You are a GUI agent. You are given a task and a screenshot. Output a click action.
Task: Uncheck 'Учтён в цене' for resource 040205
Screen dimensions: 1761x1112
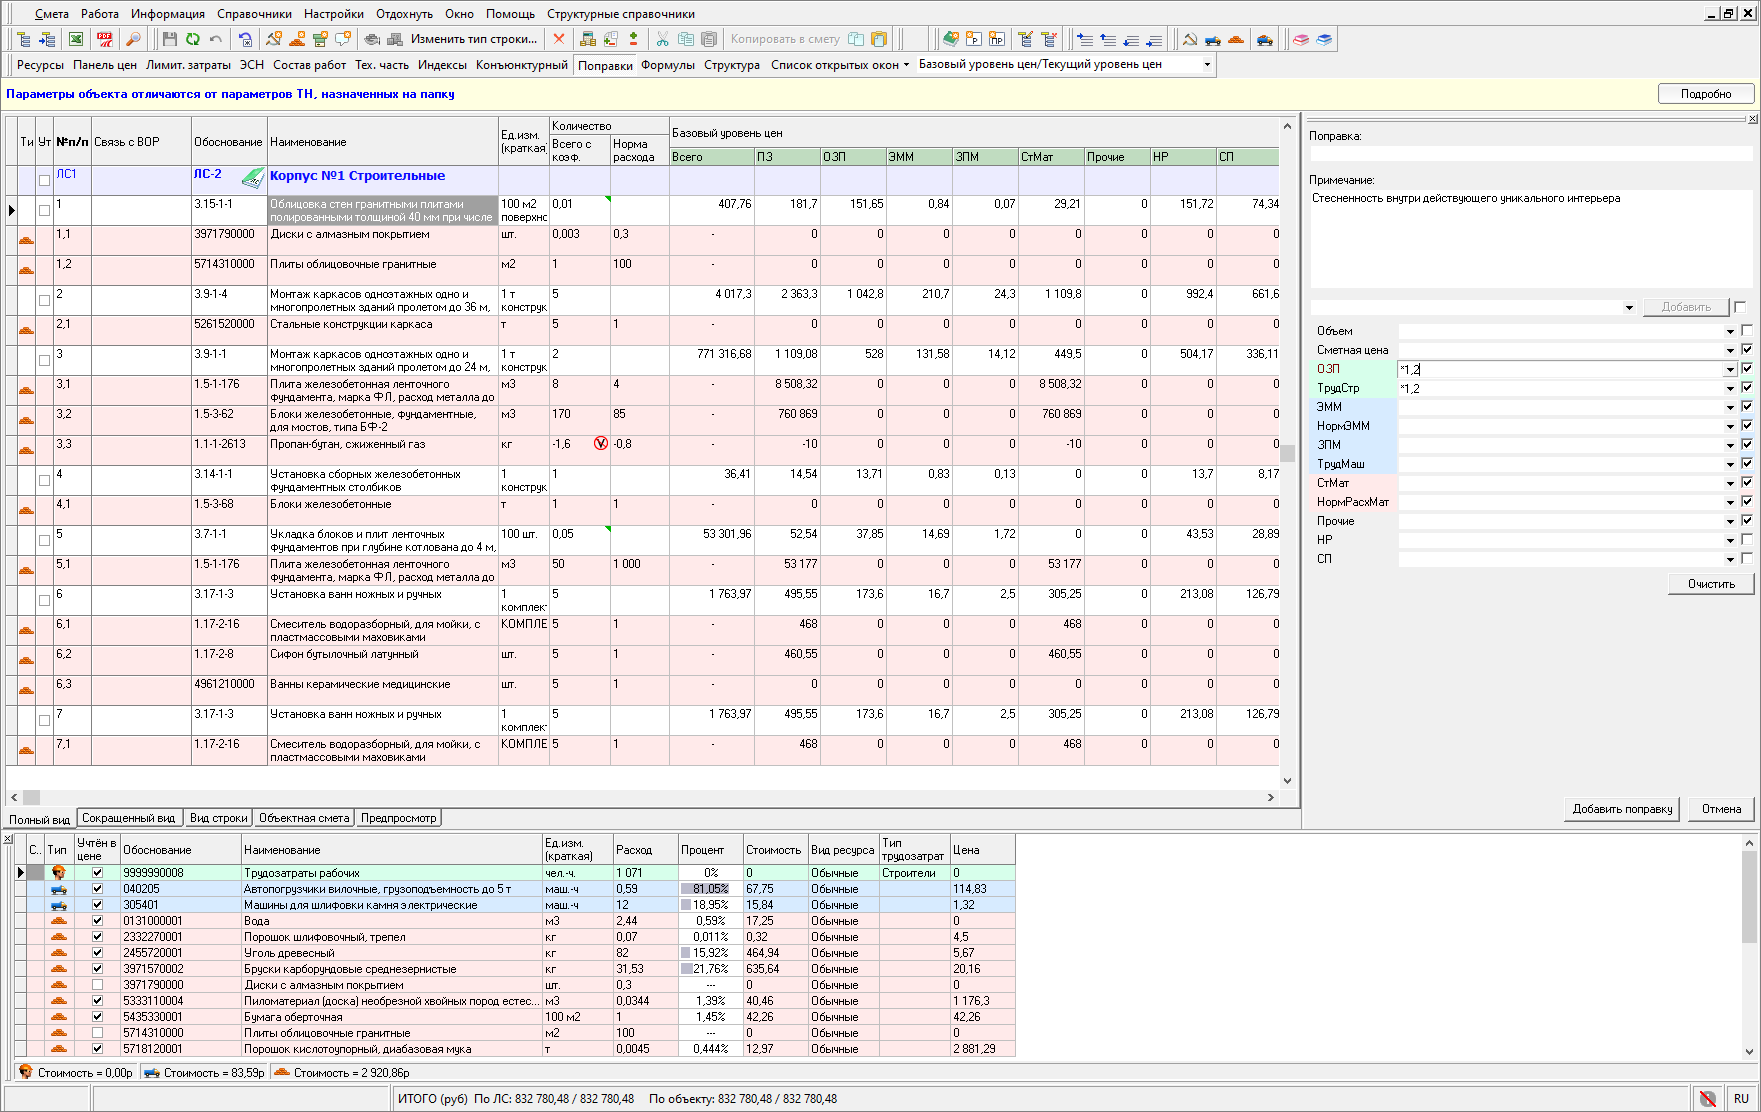(x=97, y=888)
